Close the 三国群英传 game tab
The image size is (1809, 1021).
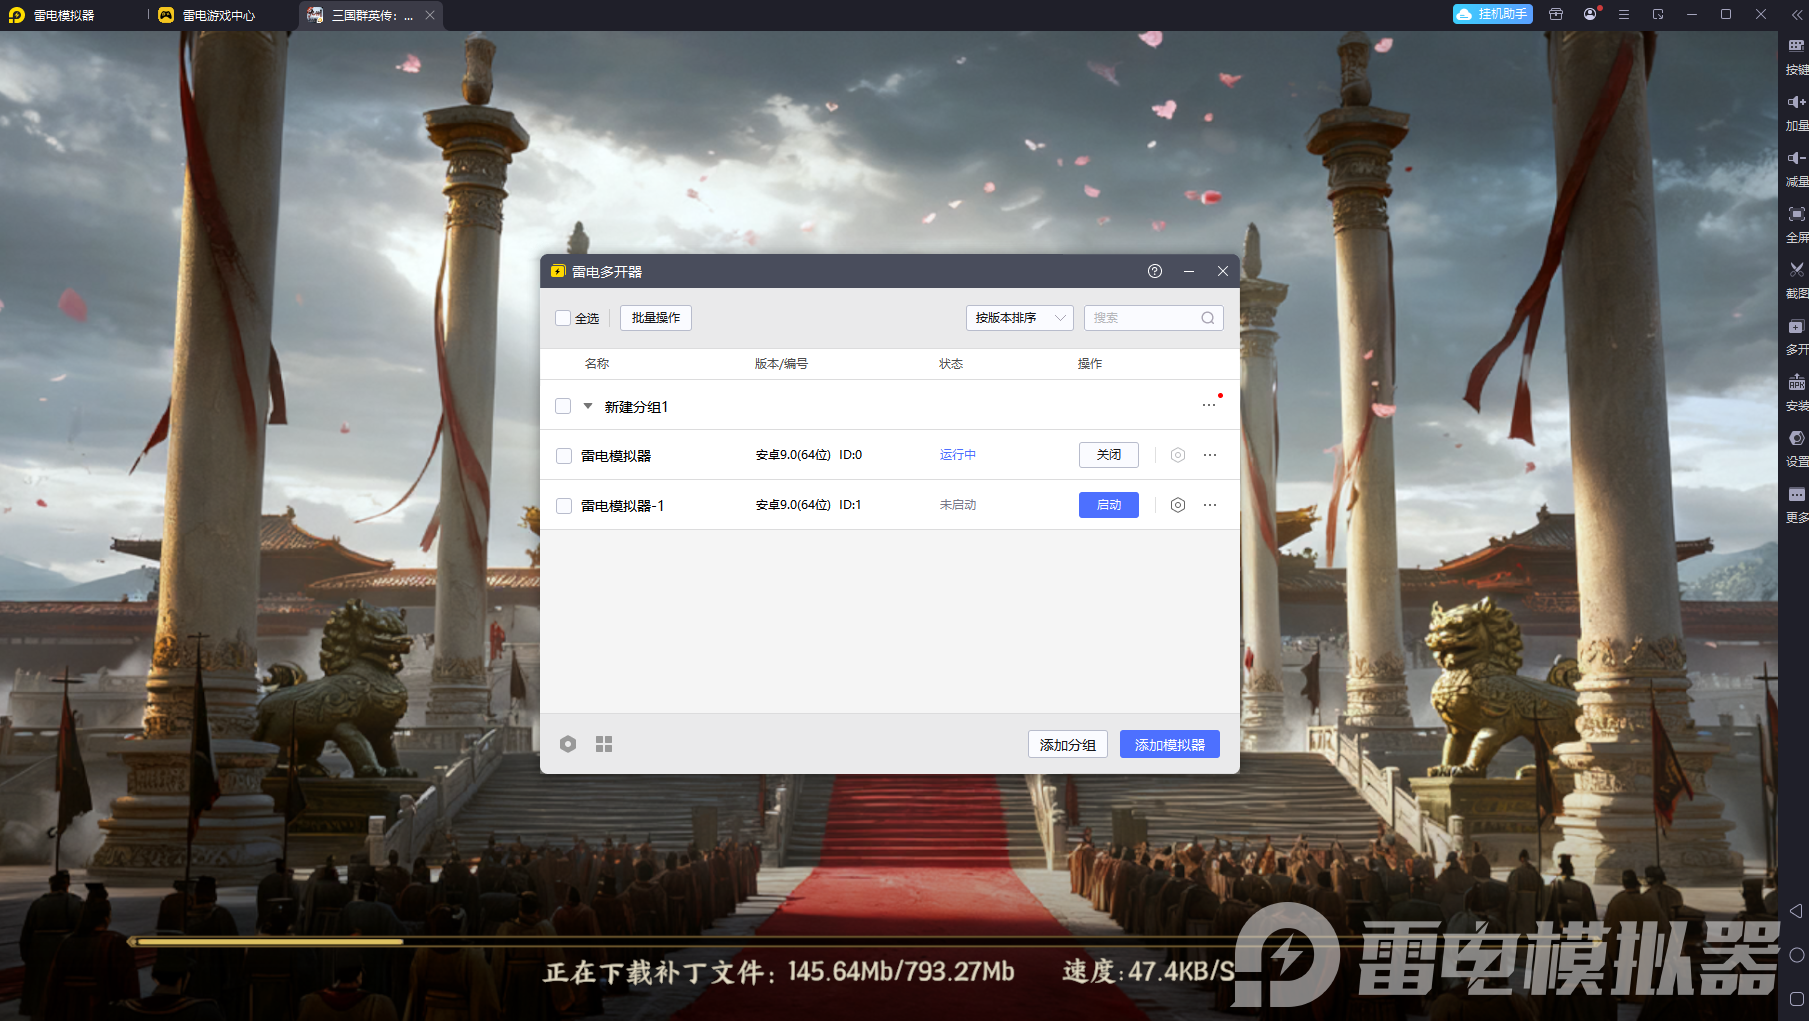(x=430, y=15)
